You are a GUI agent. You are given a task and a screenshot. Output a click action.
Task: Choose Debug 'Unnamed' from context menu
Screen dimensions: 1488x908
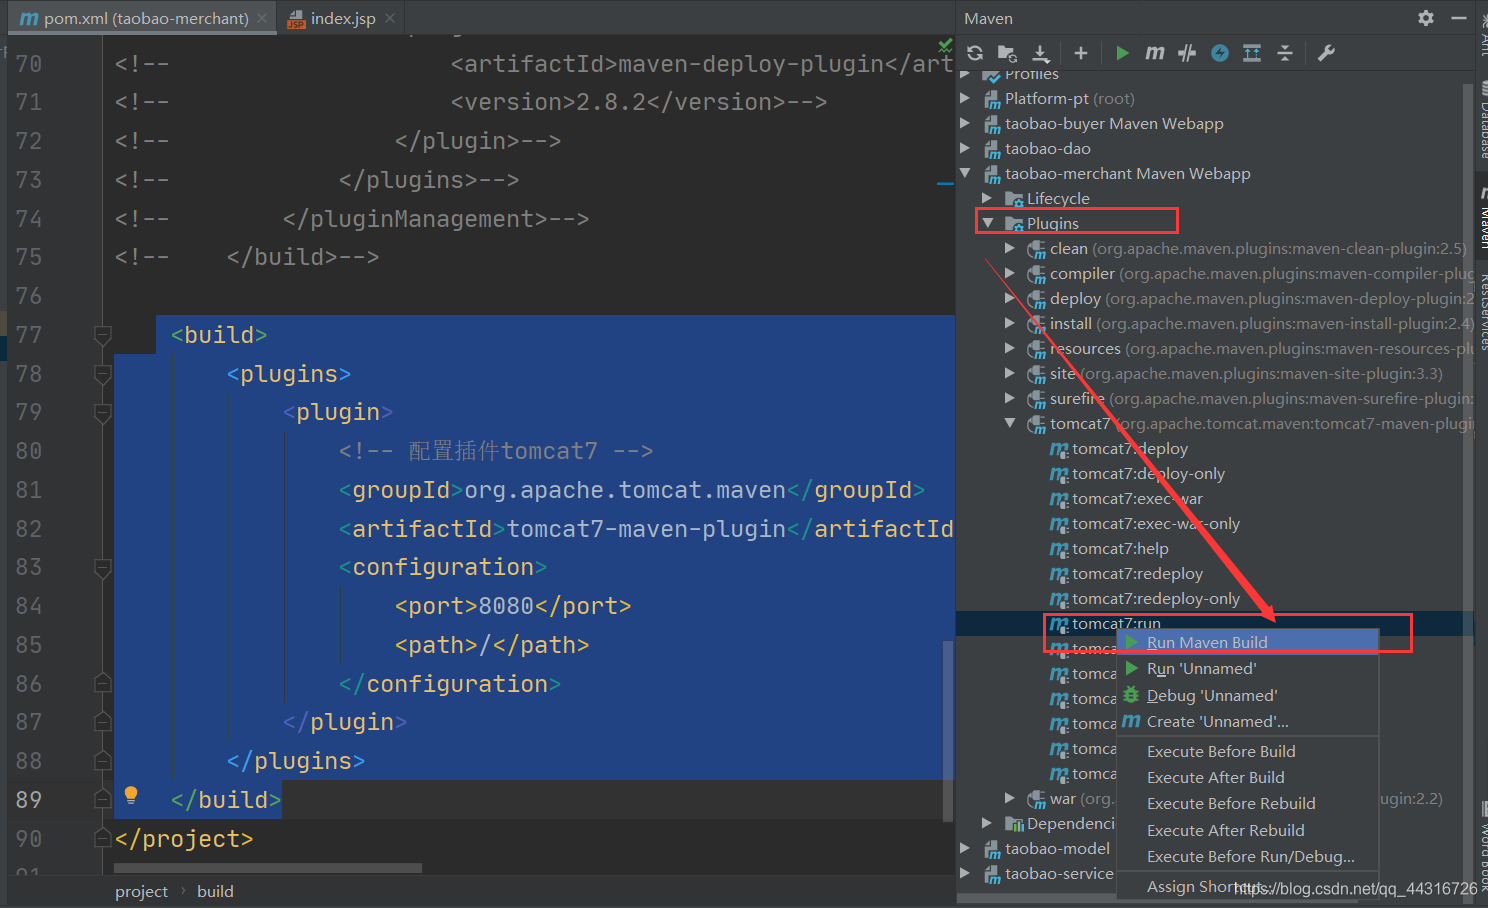tap(1248, 695)
